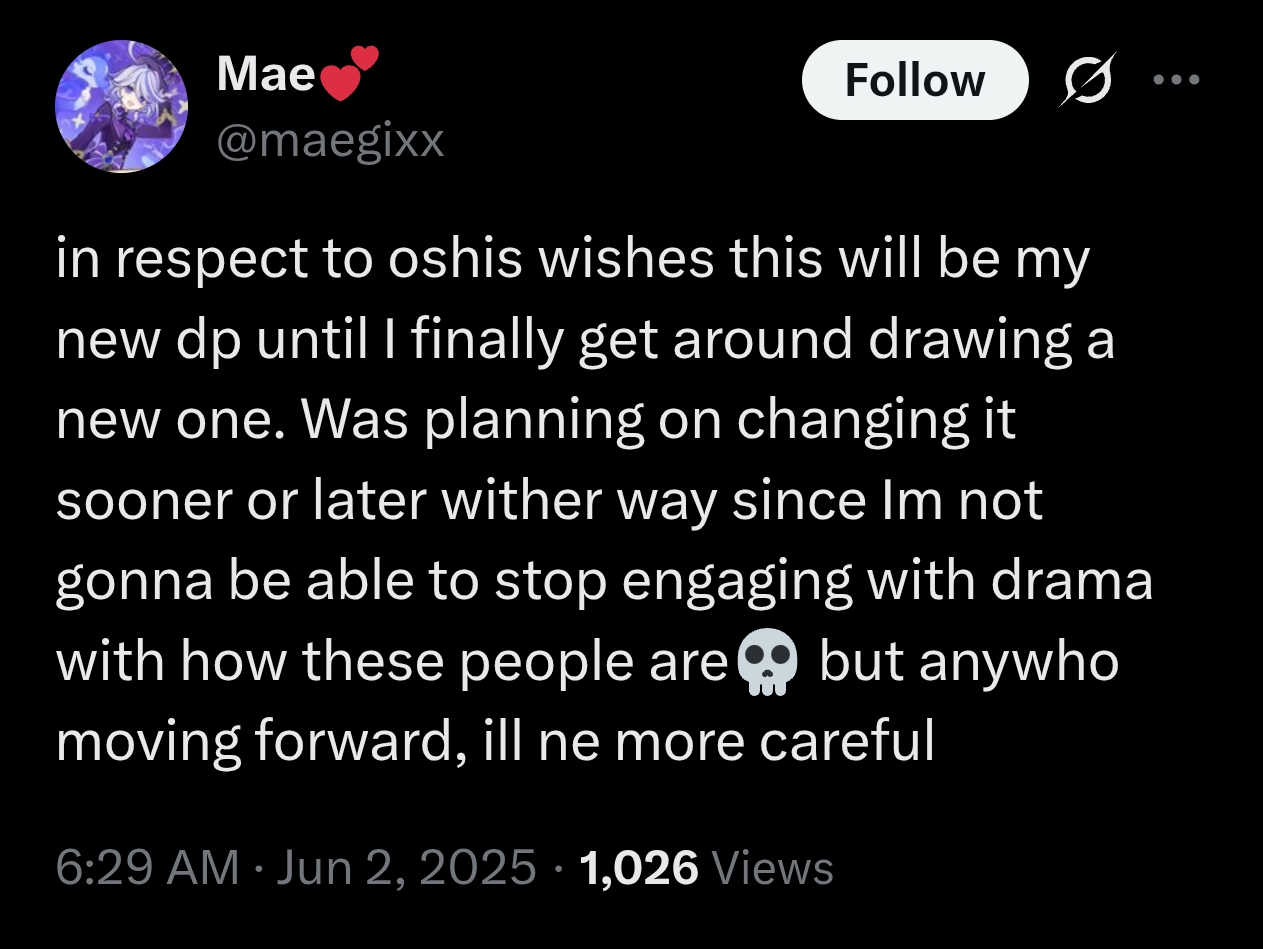This screenshot has height=949, width=1263.
Task: Open the three-dot more options menu
Action: [1174, 80]
